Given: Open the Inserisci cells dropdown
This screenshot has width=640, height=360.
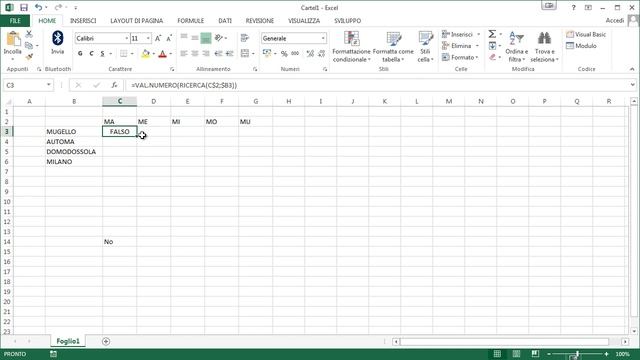Looking at the screenshot, I should [x=460, y=35].
